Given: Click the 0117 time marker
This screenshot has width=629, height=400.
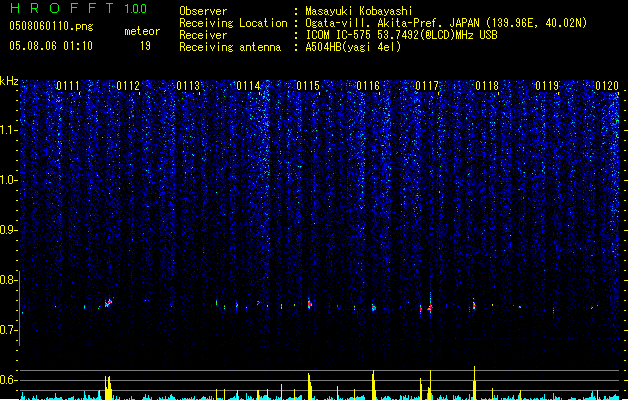Looking at the screenshot, I should tap(427, 86).
